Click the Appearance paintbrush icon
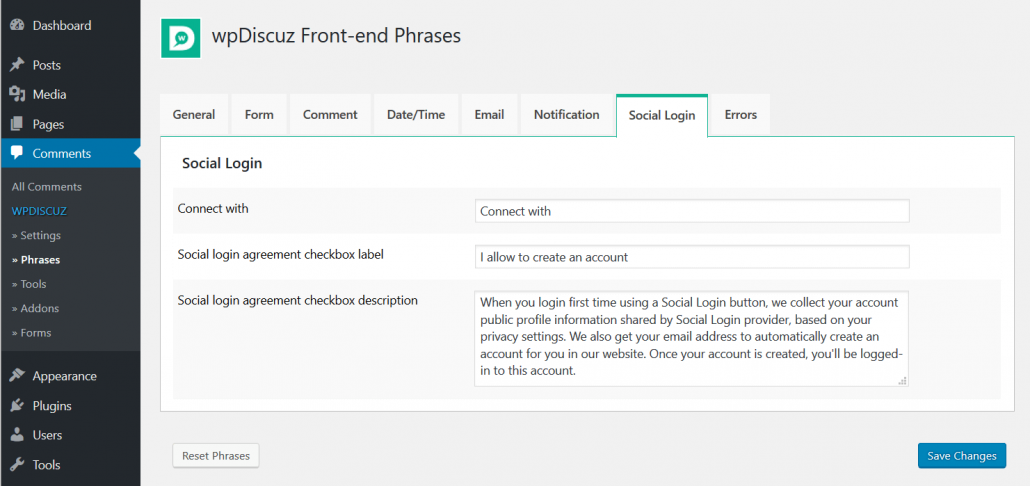The width and height of the screenshot is (1030, 486). coord(17,376)
